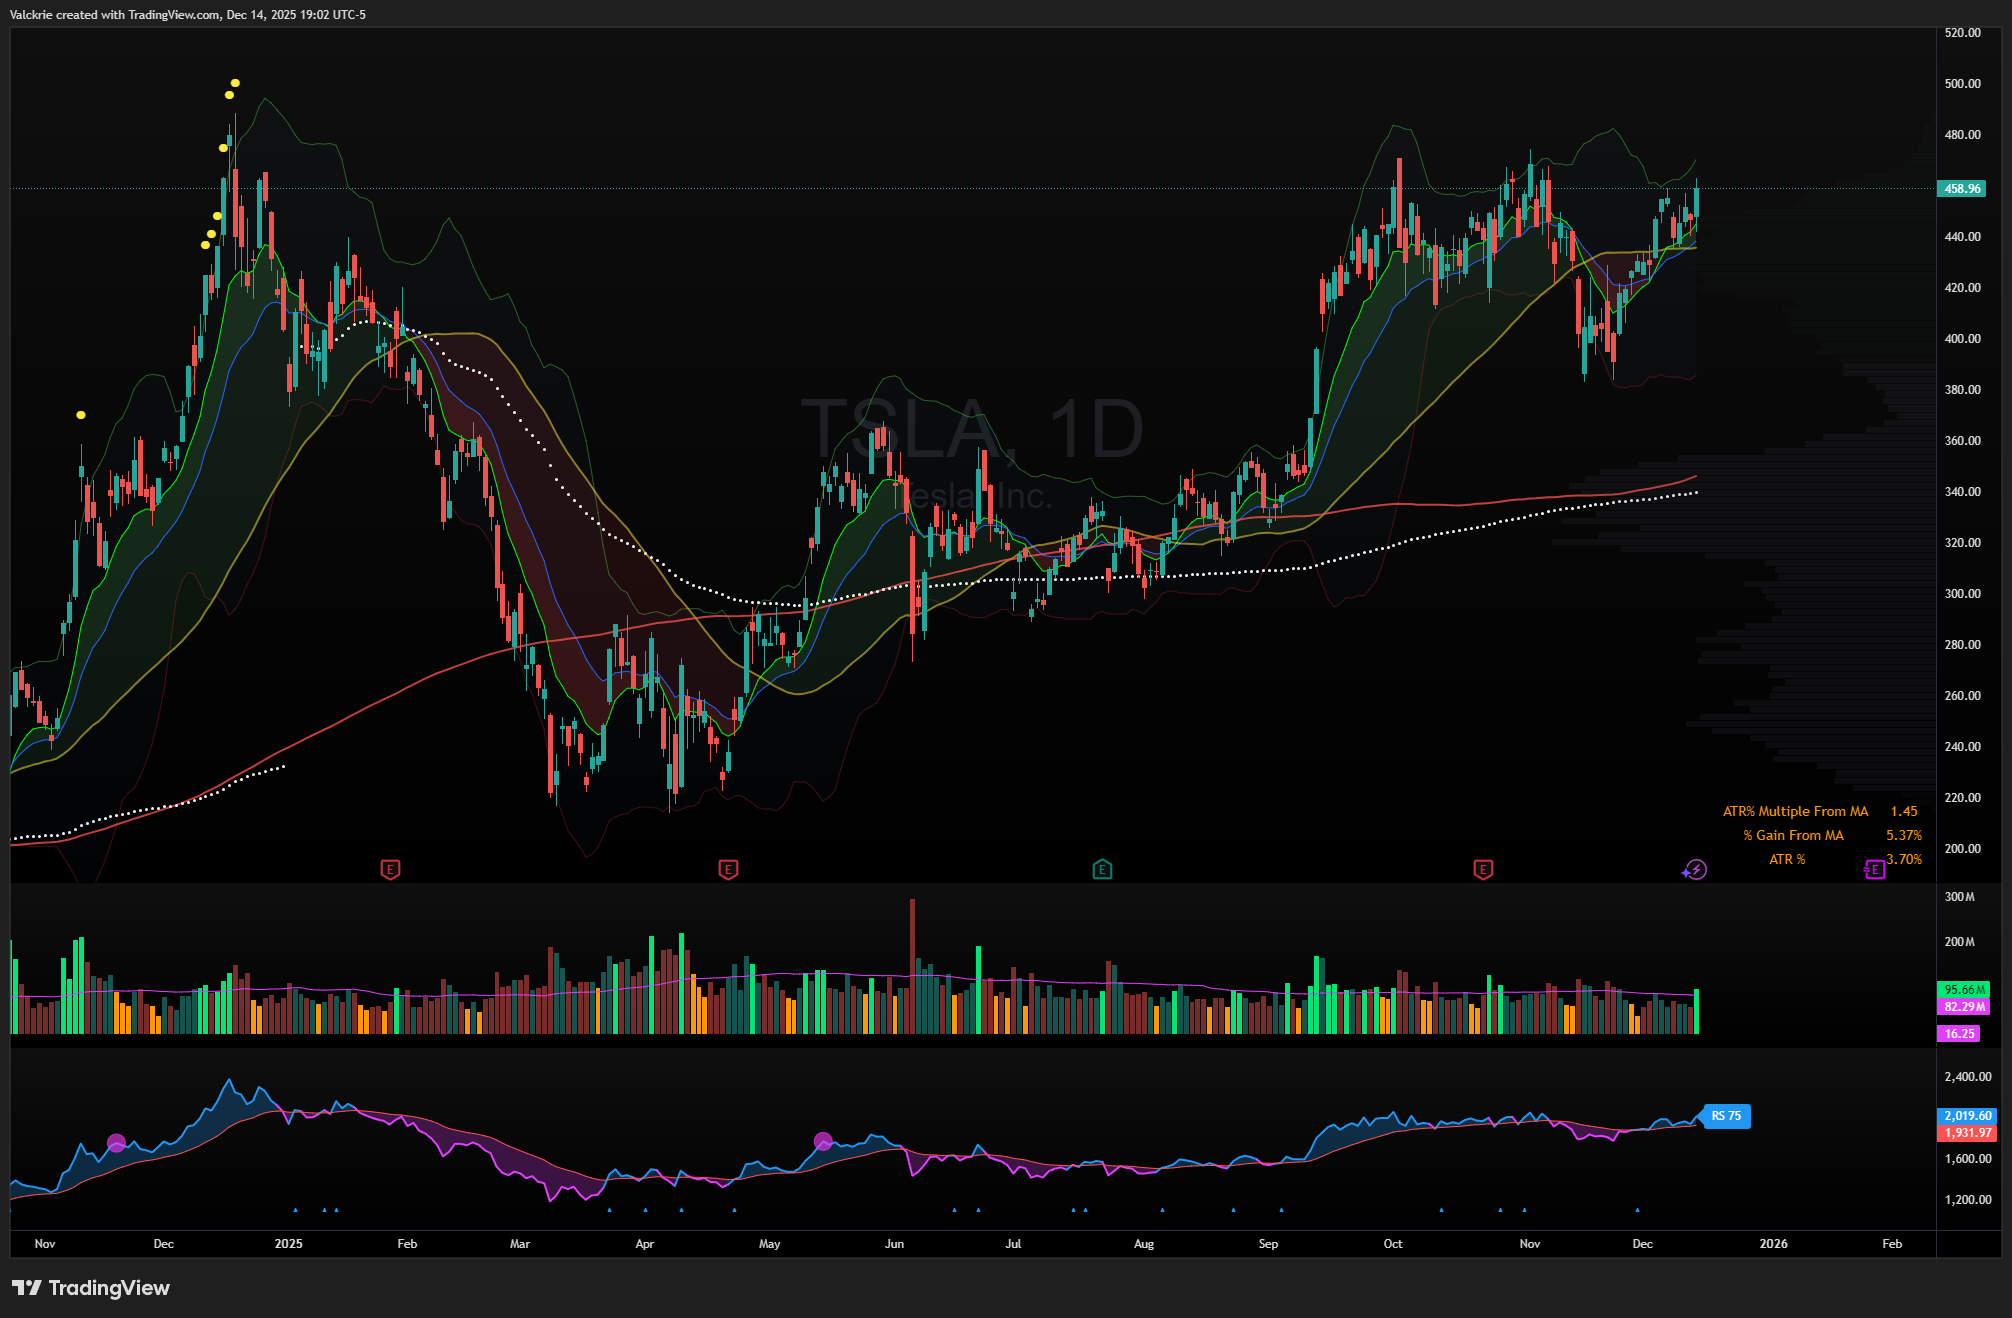Click the TradingView logo at bottom left
This screenshot has width=2012, height=1318.
[91, 1288]
